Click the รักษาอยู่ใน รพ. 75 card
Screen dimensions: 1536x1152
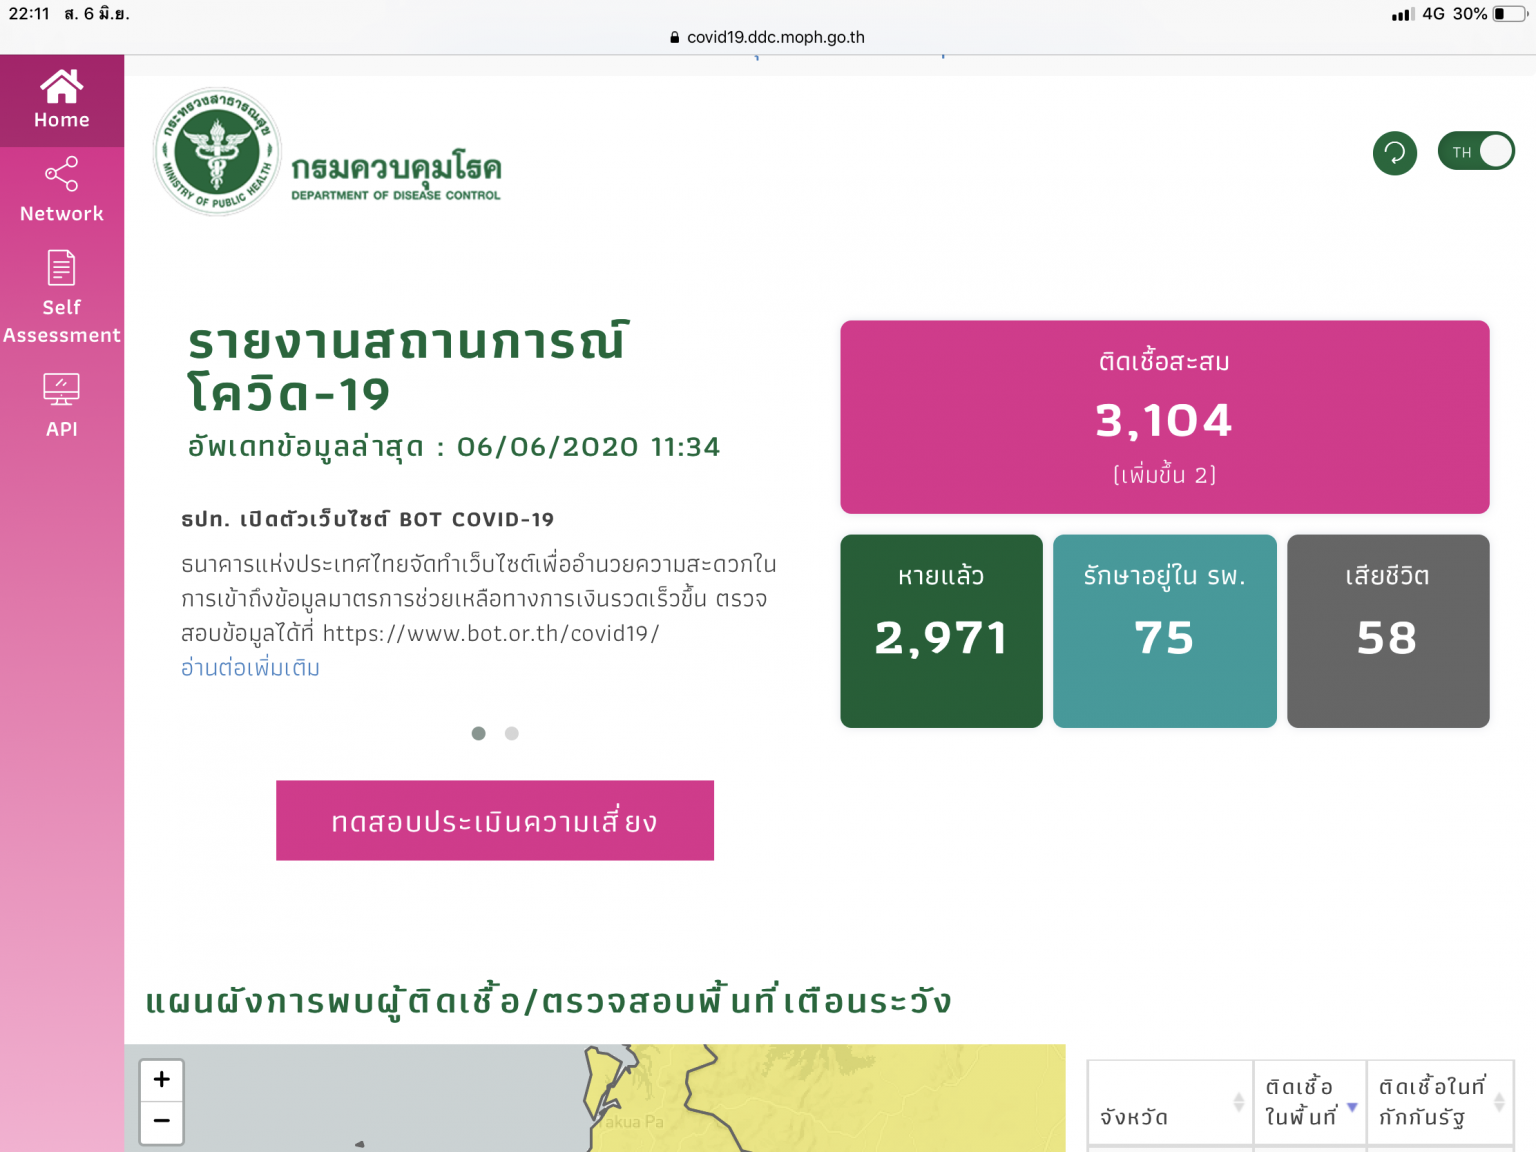click(x=1165, y=631)
